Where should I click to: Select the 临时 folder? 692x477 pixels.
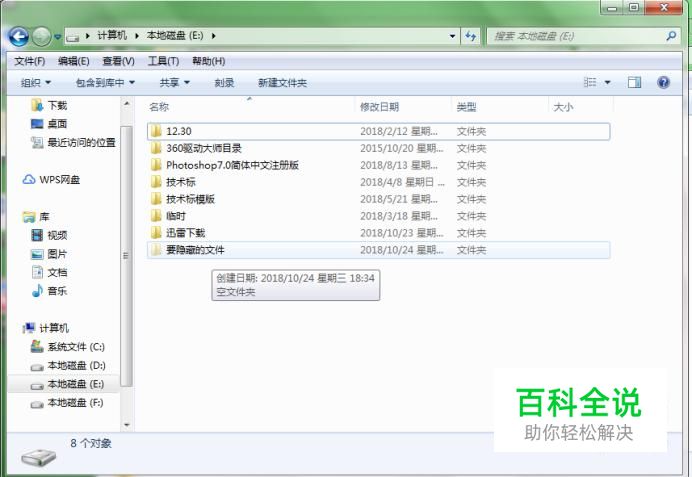[x=379, y=216]
